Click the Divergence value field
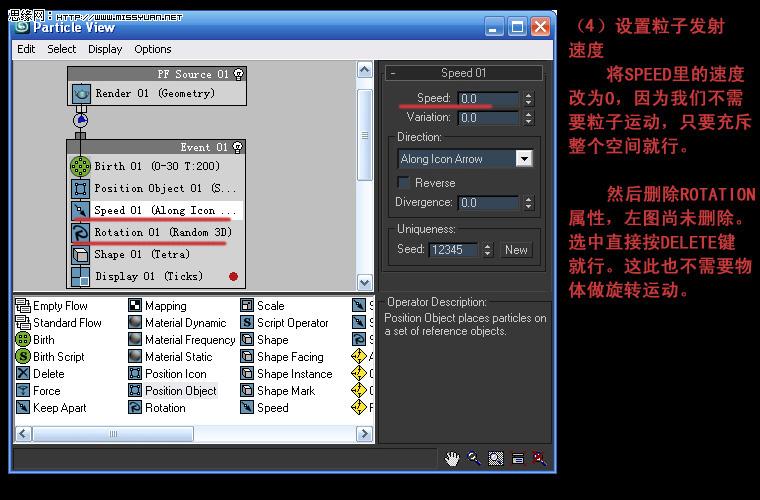Screen dimensions: 760x500 click(x=489, y=203)
